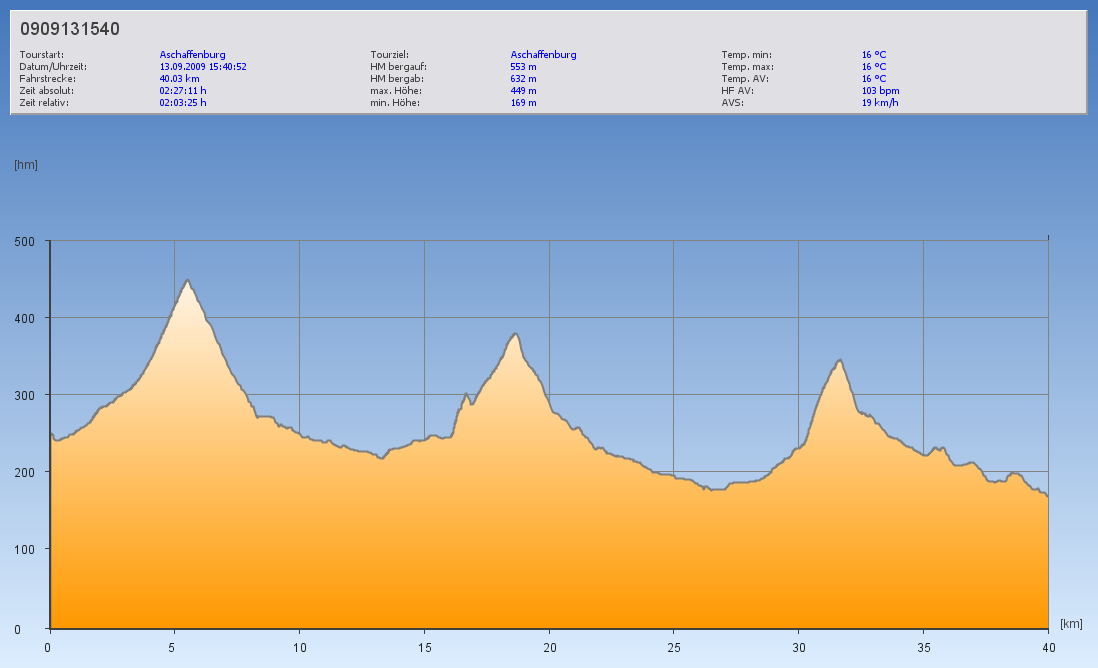Select the Zeit absolut value 02:27:11 h
Image resolution: width=1098 pixels, height=668 pixels.
(x=183, y=90)
